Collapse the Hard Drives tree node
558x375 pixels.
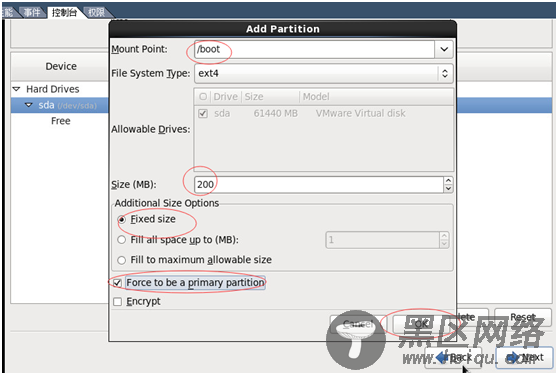tap(16, 89)
